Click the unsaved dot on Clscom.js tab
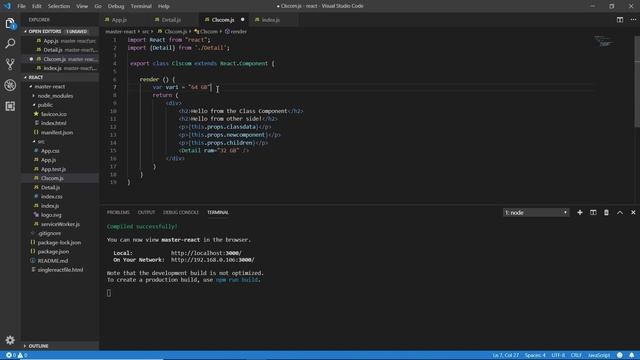The width and height of the screenshot is (640, 360). (242, 20)
